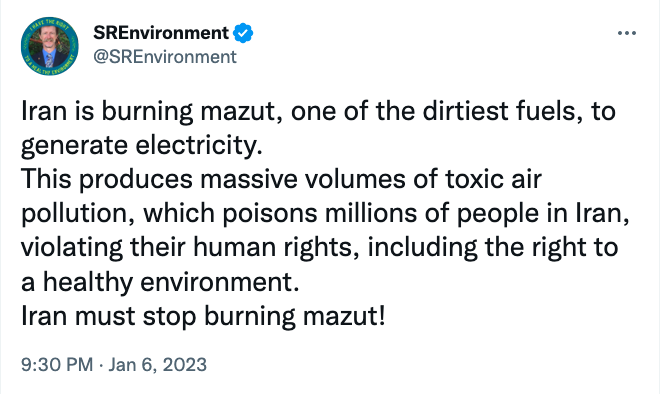Viewport: 664px width, 394px height.
Task: Click the line beginning 'violating their human rights'
Action: pos(320,248)
